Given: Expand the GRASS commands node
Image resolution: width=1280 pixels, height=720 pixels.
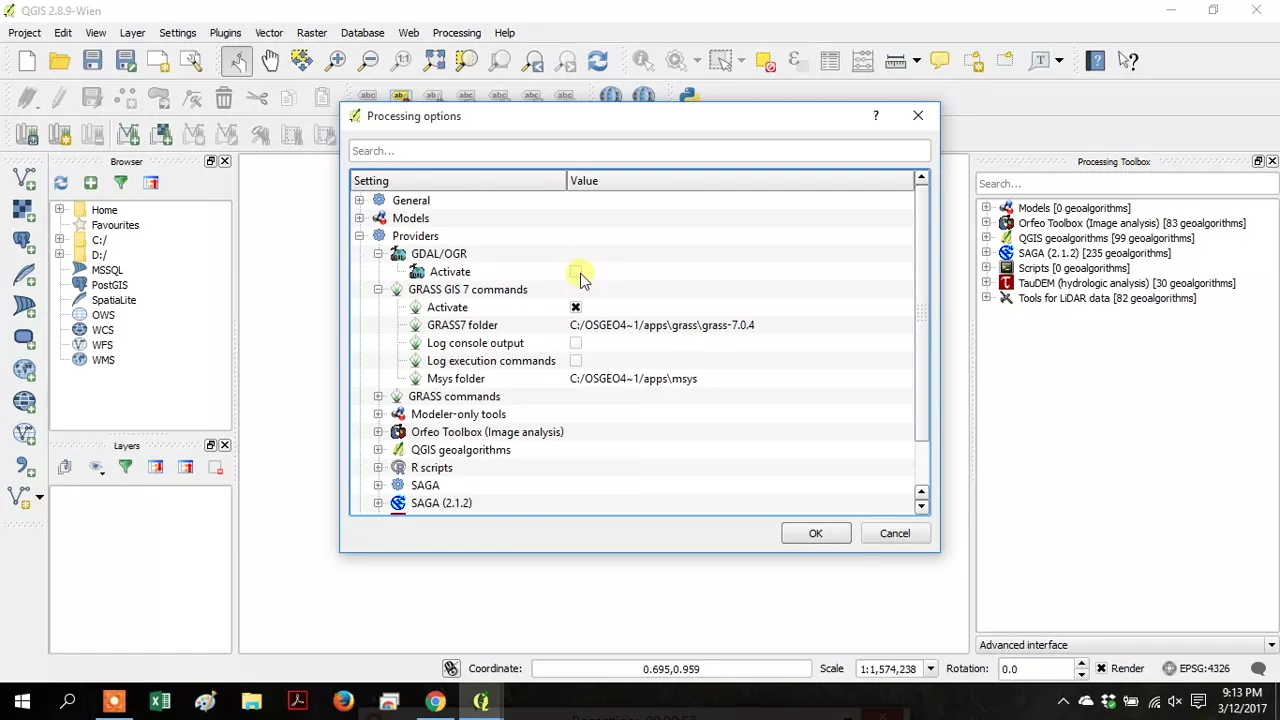Looking at the screenshot, I should click(378, 397).
